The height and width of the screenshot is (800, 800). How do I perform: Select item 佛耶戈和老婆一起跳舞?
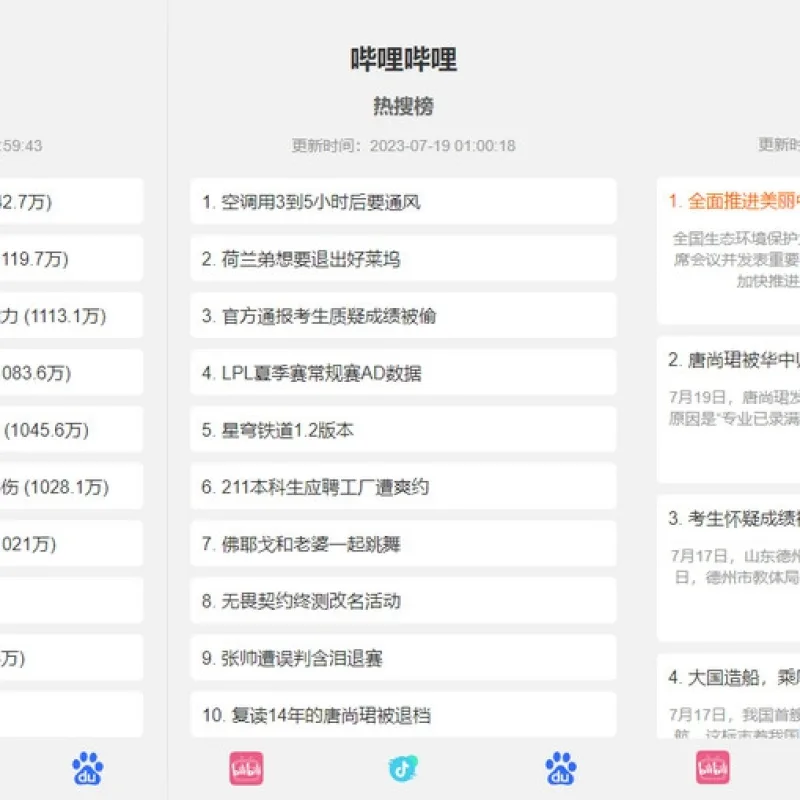(x=403, y=544)
